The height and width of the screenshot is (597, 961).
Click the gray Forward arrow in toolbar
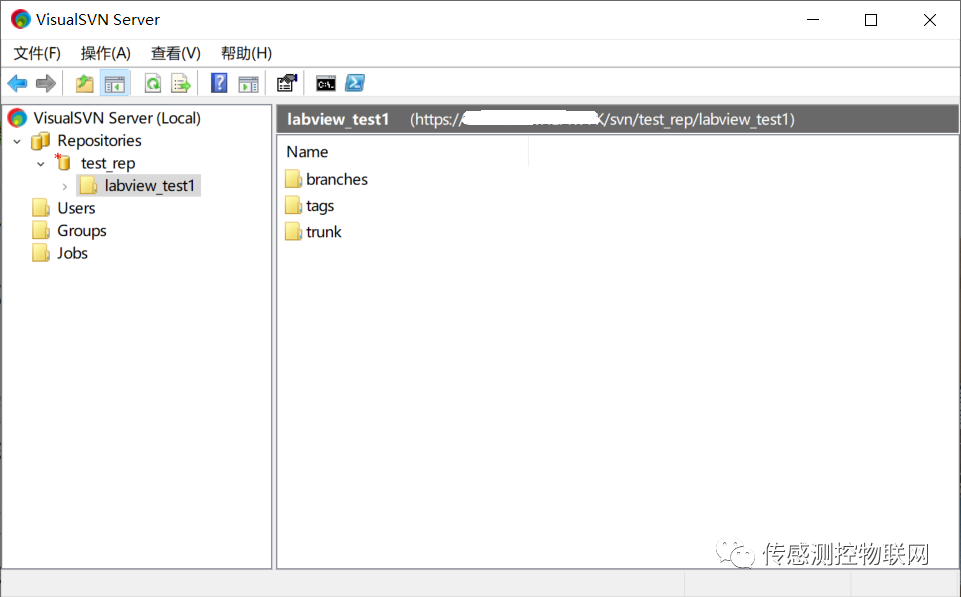46,83
